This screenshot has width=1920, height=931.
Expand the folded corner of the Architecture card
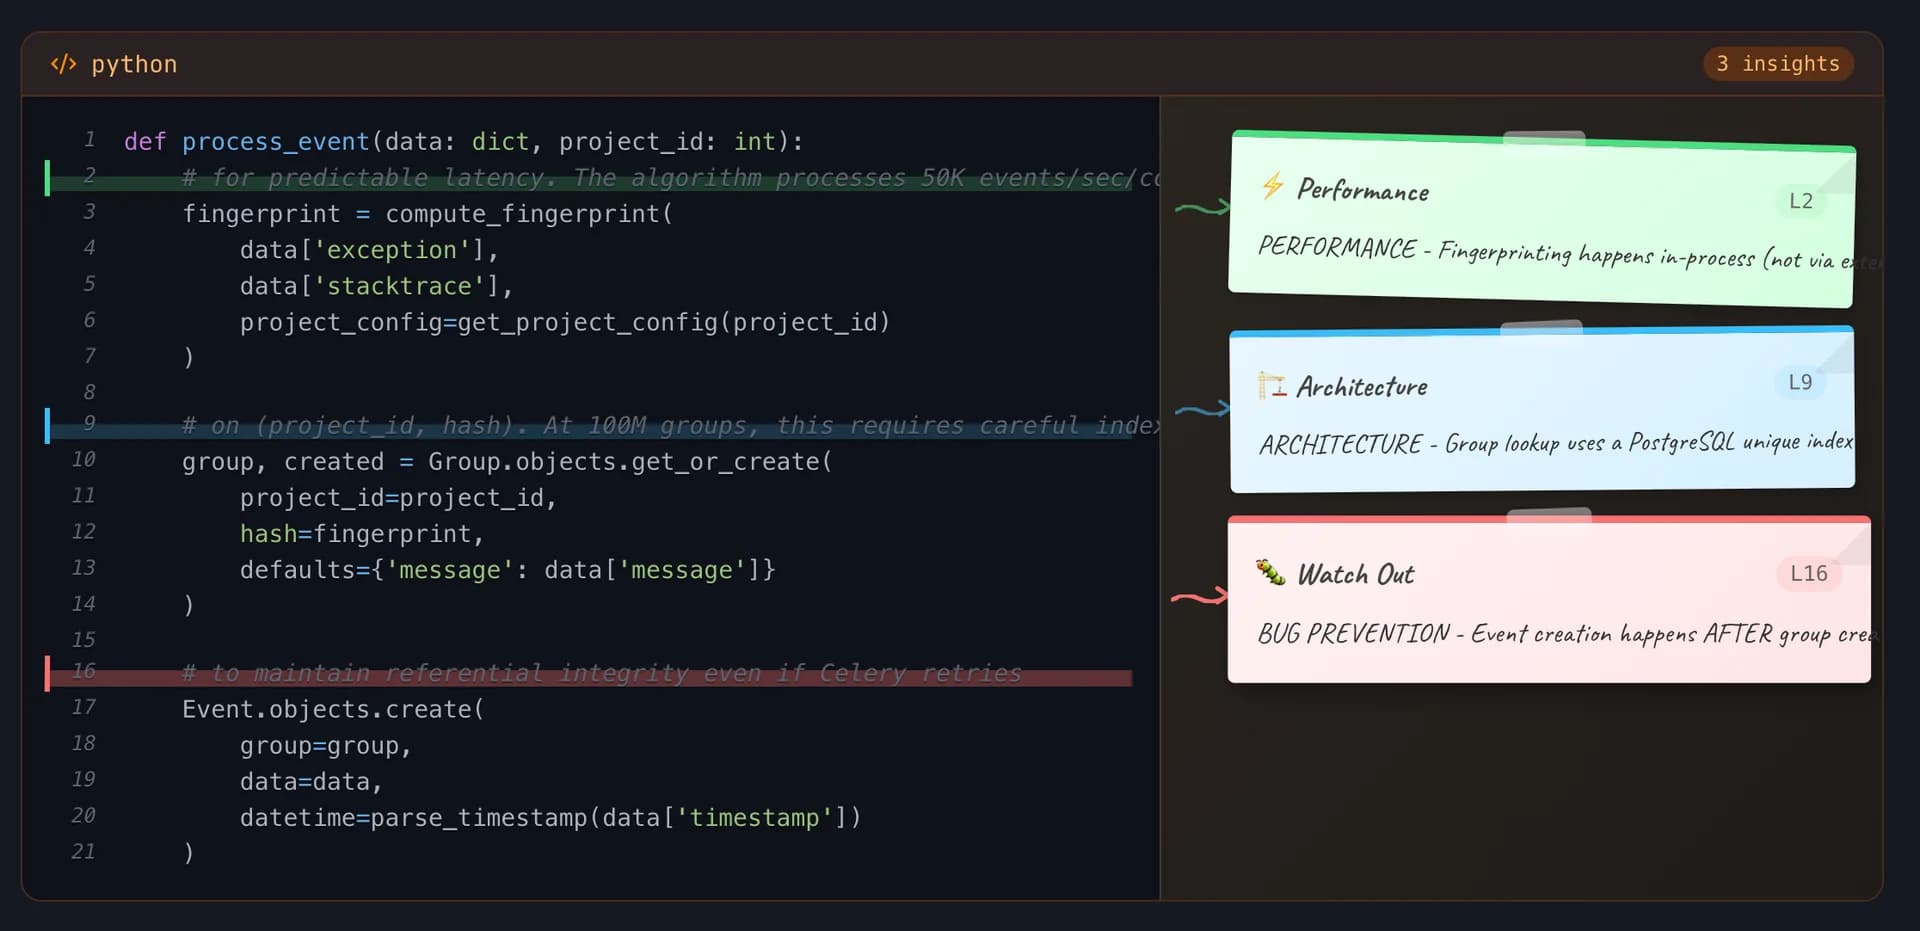(1835, 353)
